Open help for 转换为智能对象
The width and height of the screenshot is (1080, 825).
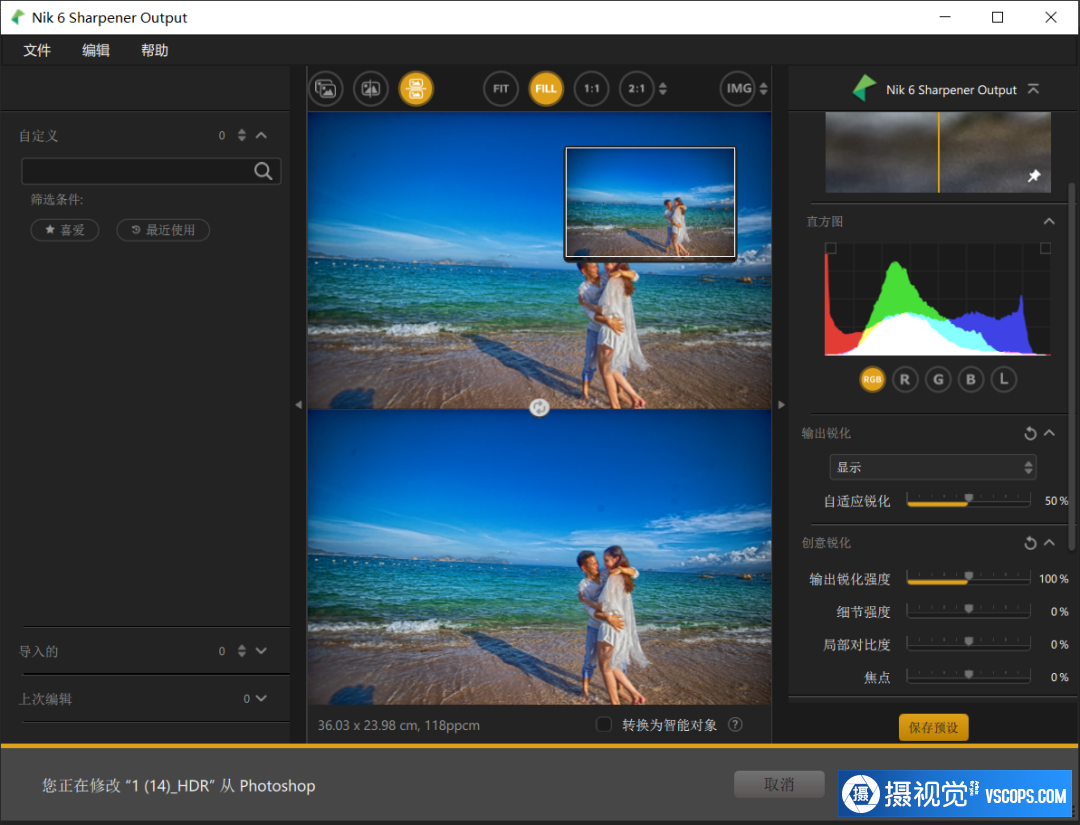[736, 724]
